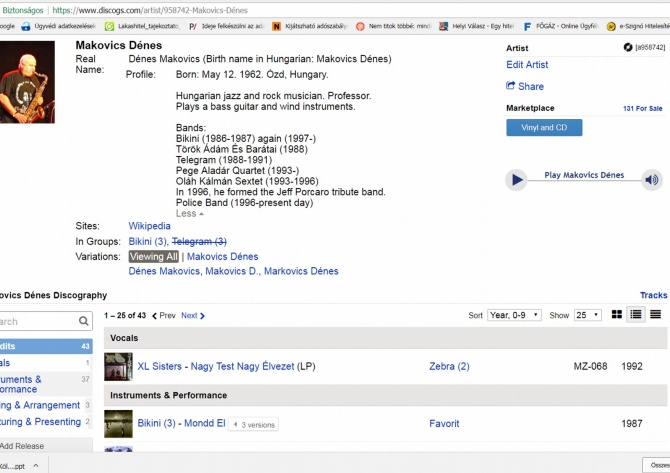This screenshot has height=473, width=670.
Task: Open the Zebra (2) label link
Action: (449, 366)
